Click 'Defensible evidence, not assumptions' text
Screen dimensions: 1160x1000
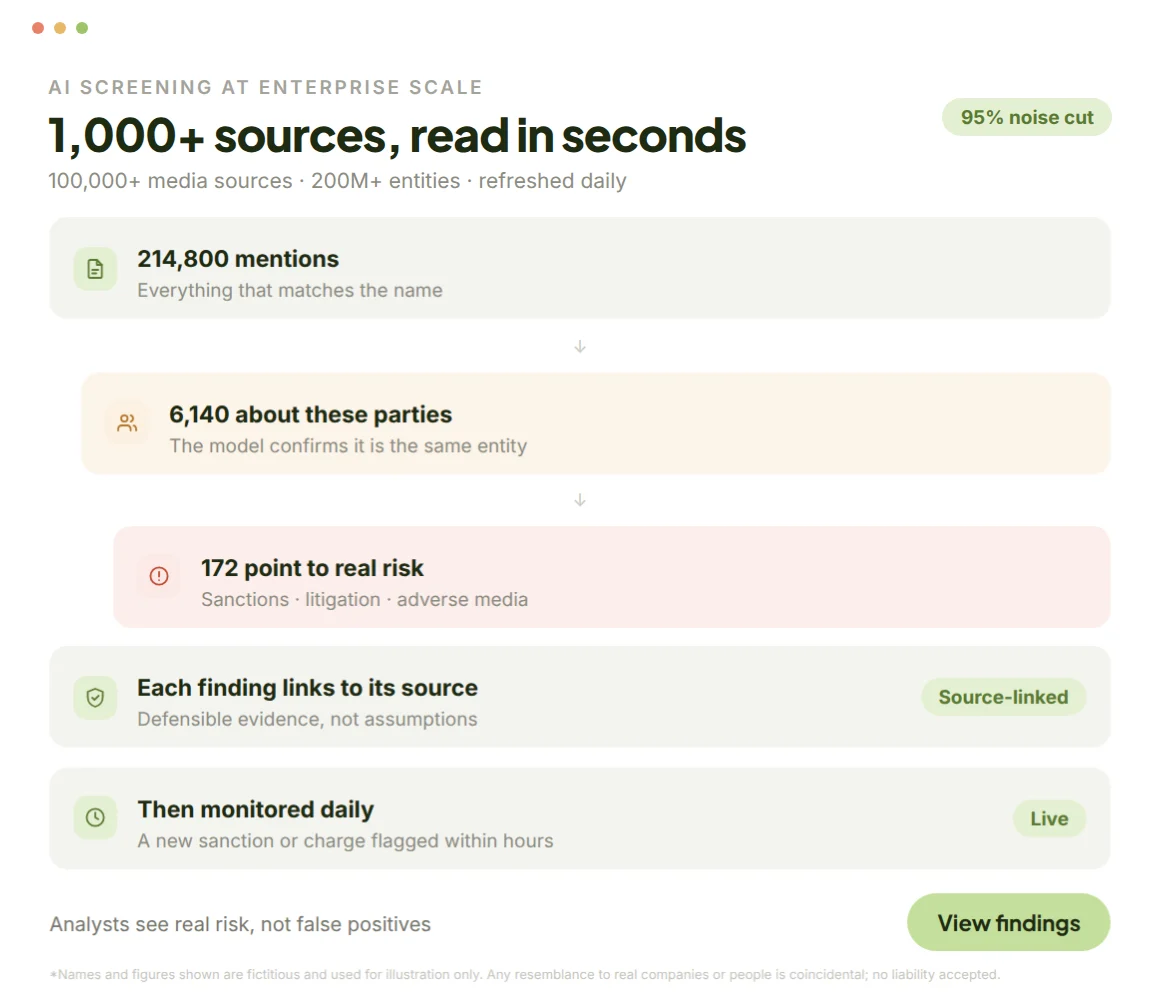(308, 720)
